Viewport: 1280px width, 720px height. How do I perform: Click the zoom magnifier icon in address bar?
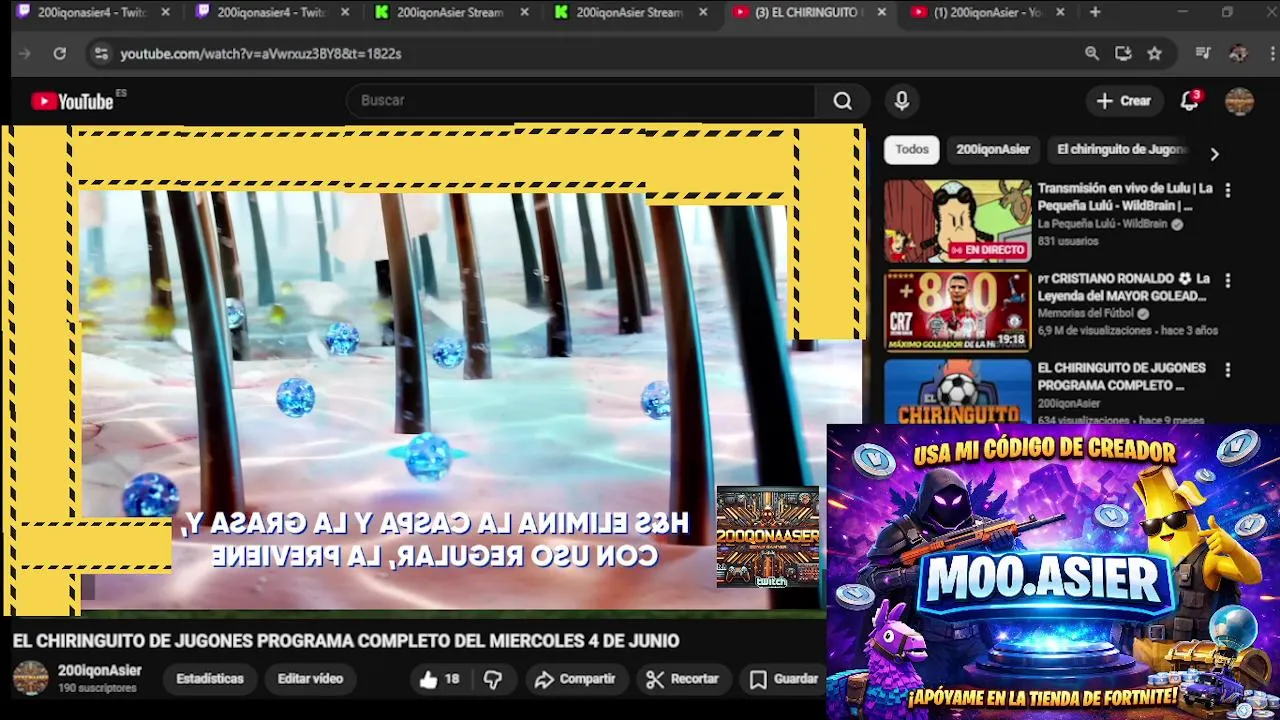(1092, 53)
